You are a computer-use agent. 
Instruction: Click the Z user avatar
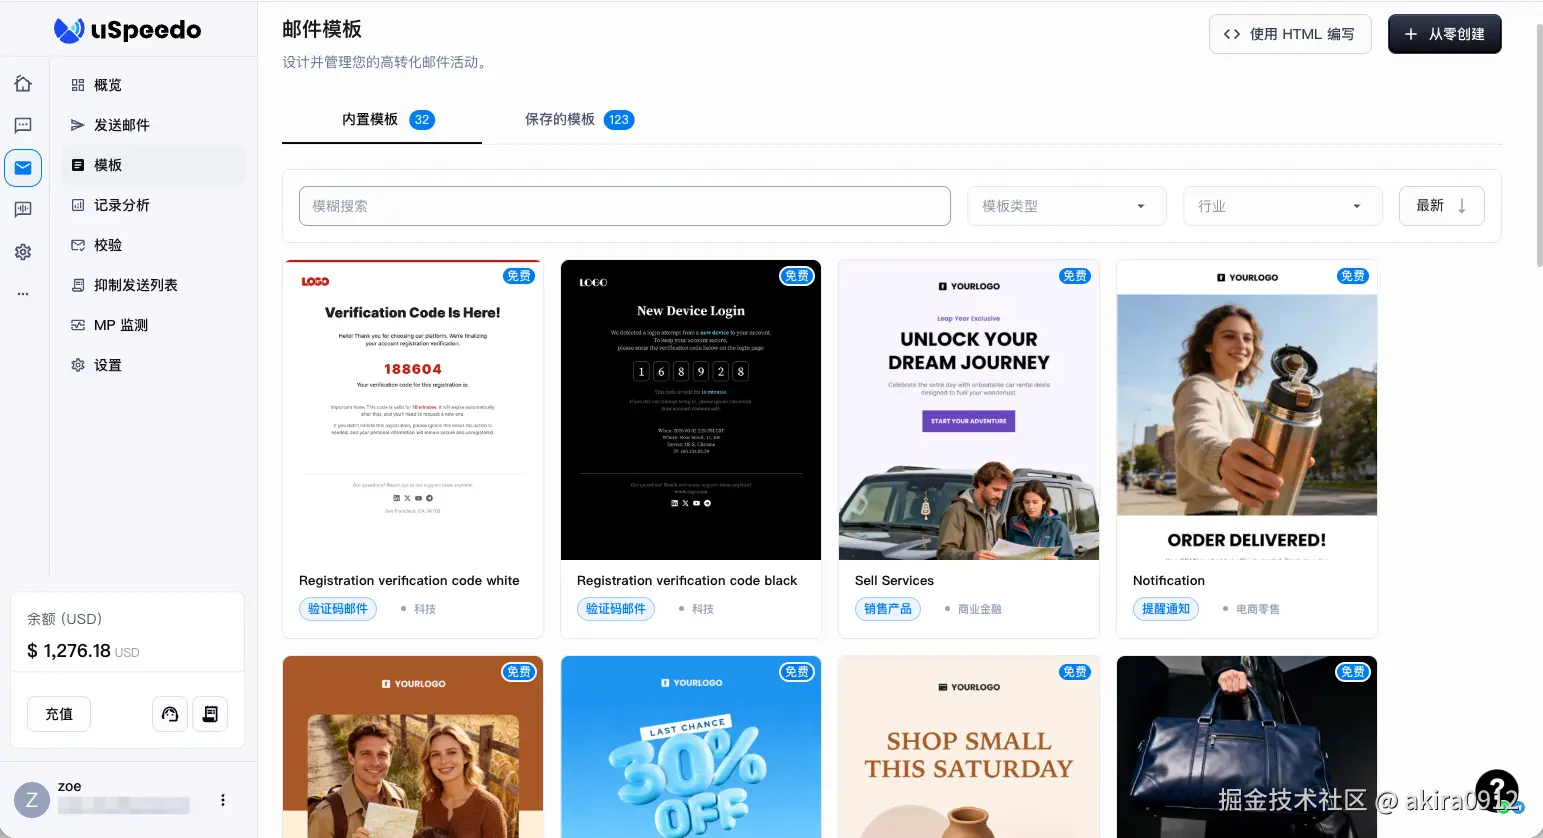pos(32,800)
